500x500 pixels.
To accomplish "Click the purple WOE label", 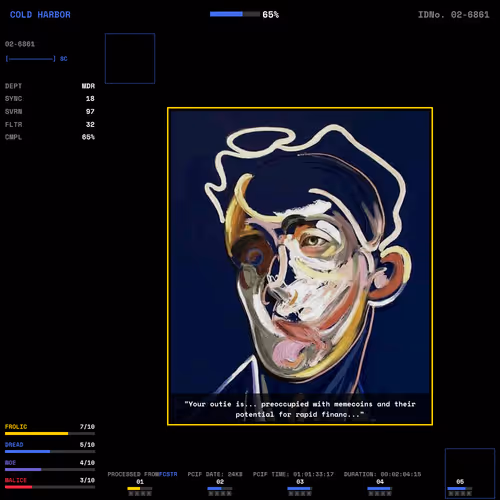I will point(10,463).
